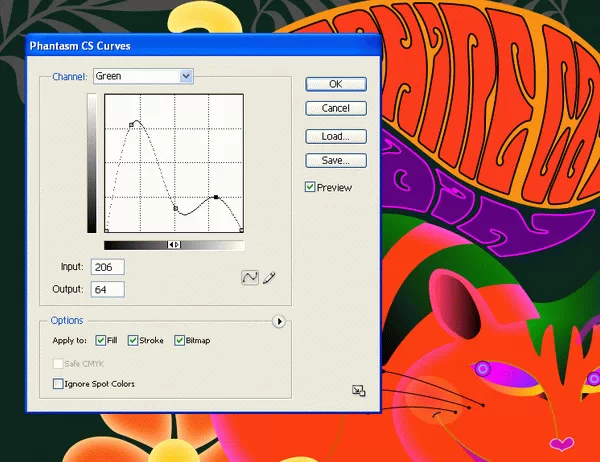600x462 pixels.
Task: Select the pencil draw curve tool
Action: tap(269, 277)
